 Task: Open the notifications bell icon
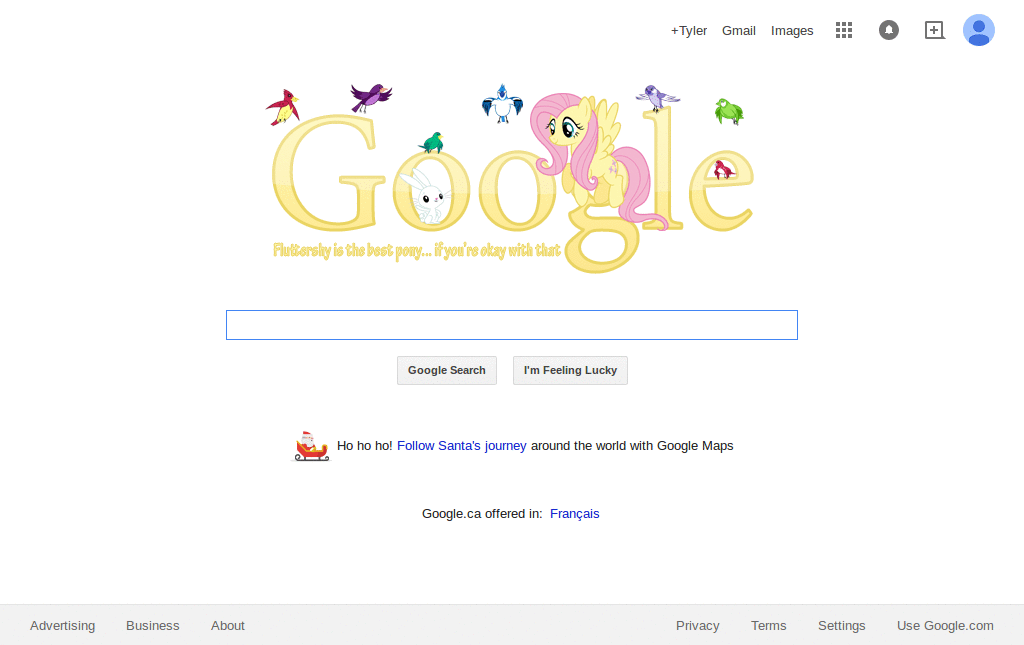tap(888, 30)
